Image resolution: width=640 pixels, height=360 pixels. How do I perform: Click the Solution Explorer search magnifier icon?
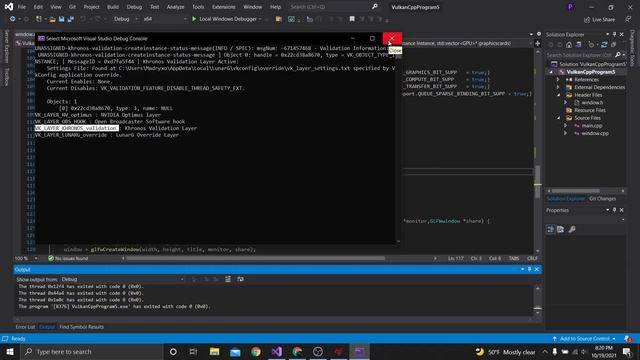pyautogui.click(x=618, y=55)
